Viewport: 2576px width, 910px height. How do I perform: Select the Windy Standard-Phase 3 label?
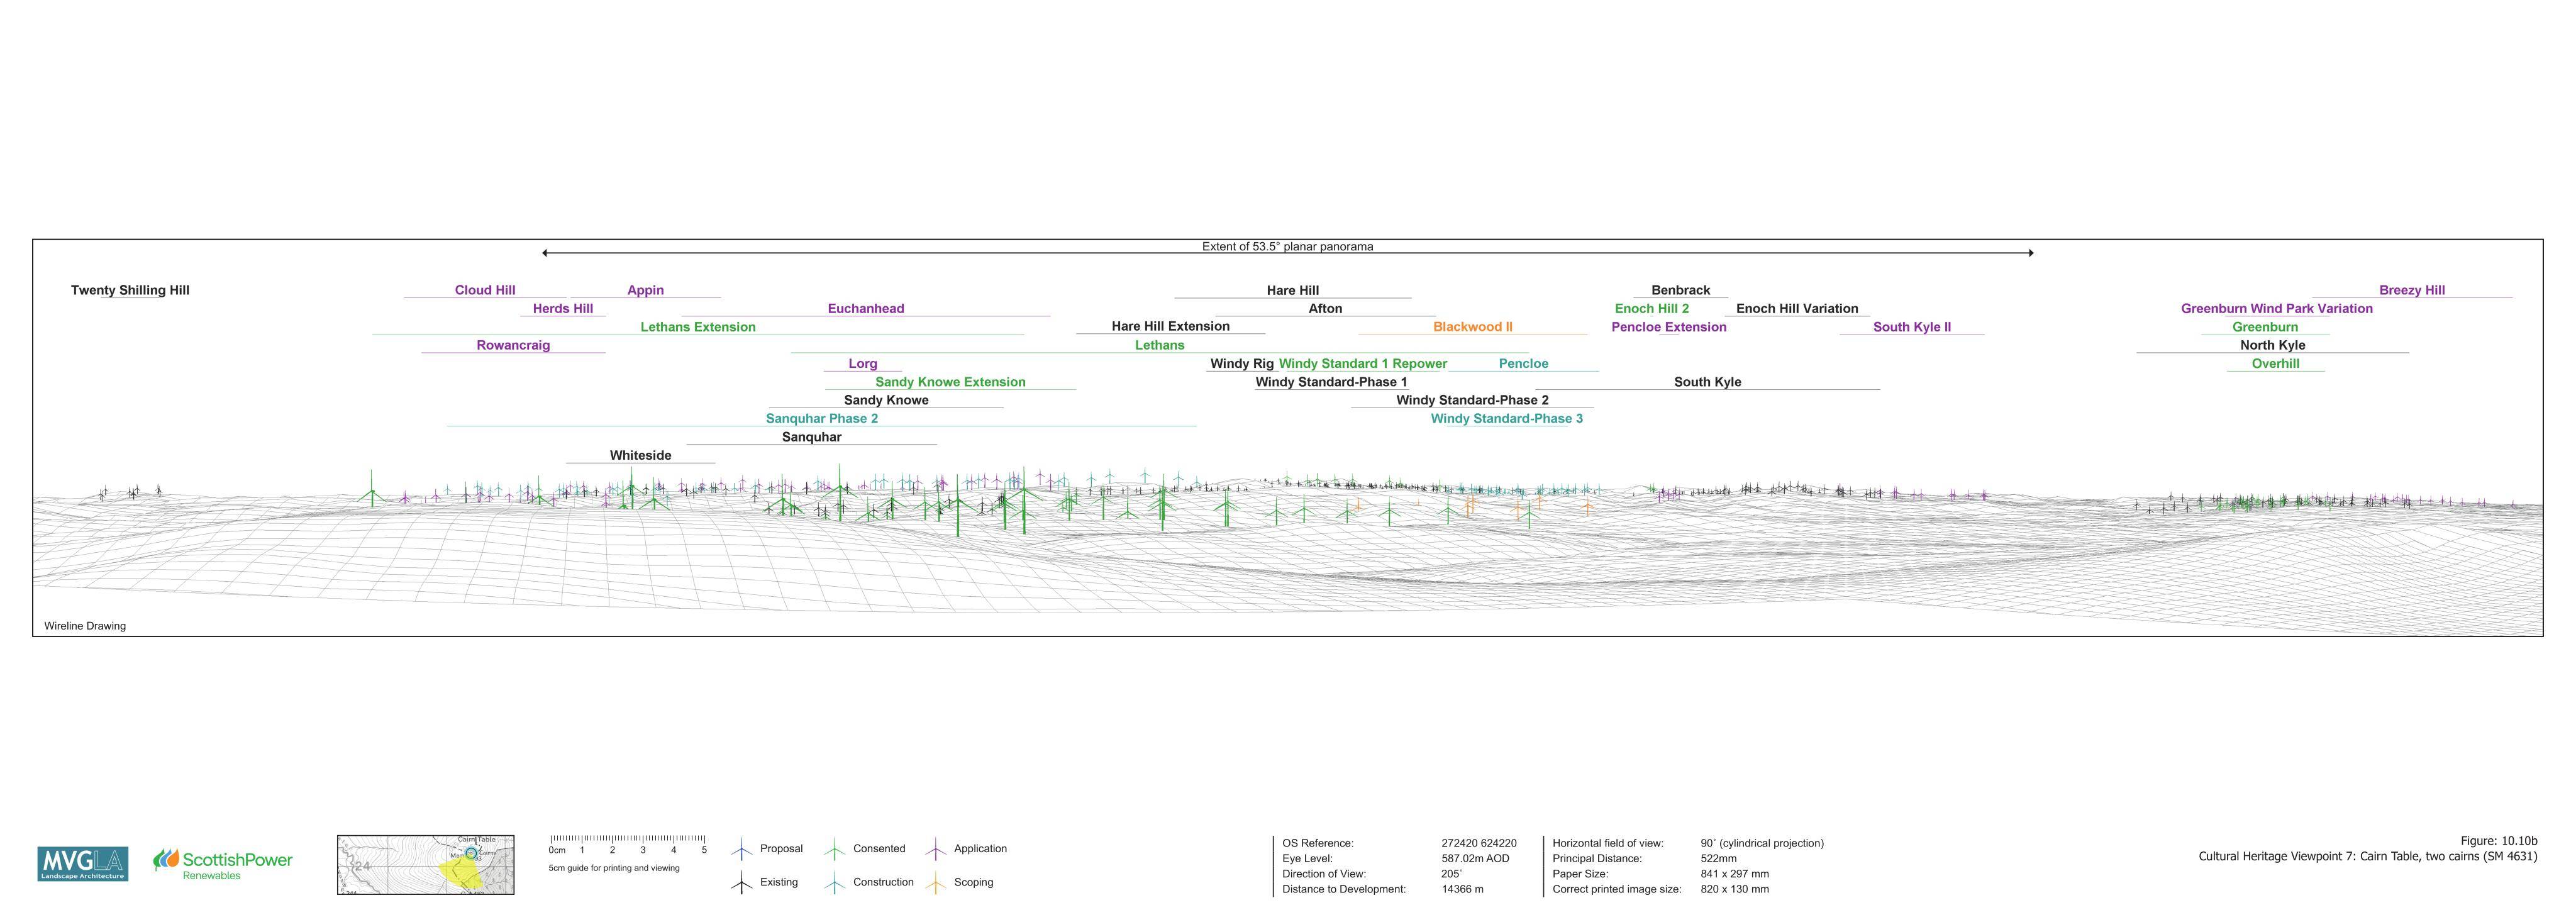[1507, 419]
